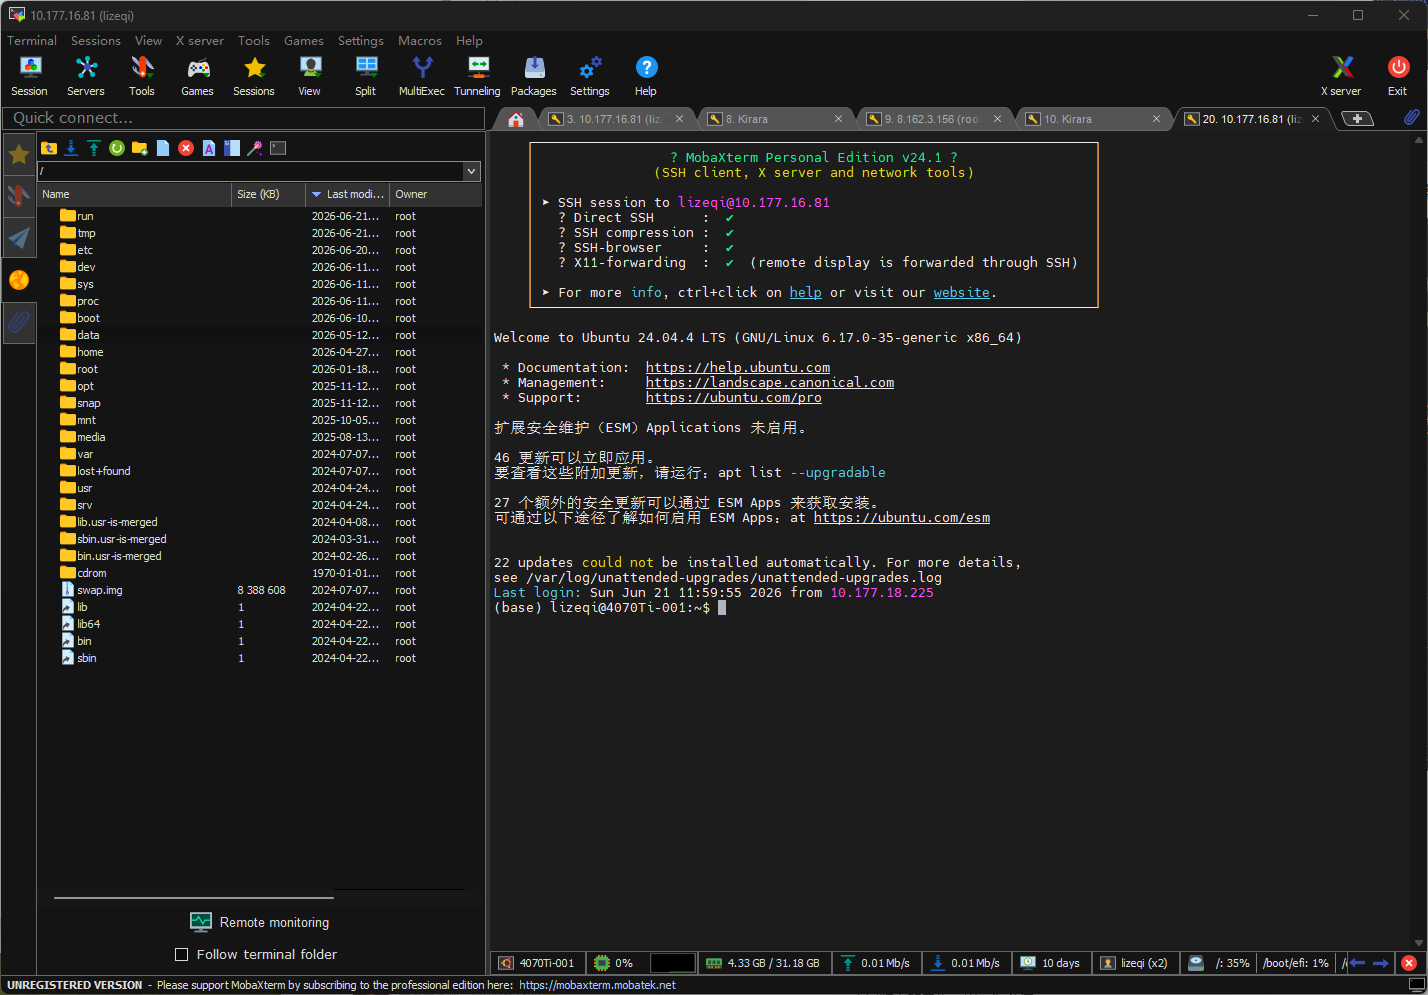Open the Sftp sidebar tab with globe icon
This screenshot has width=1428, height=995.
point(19,280)
